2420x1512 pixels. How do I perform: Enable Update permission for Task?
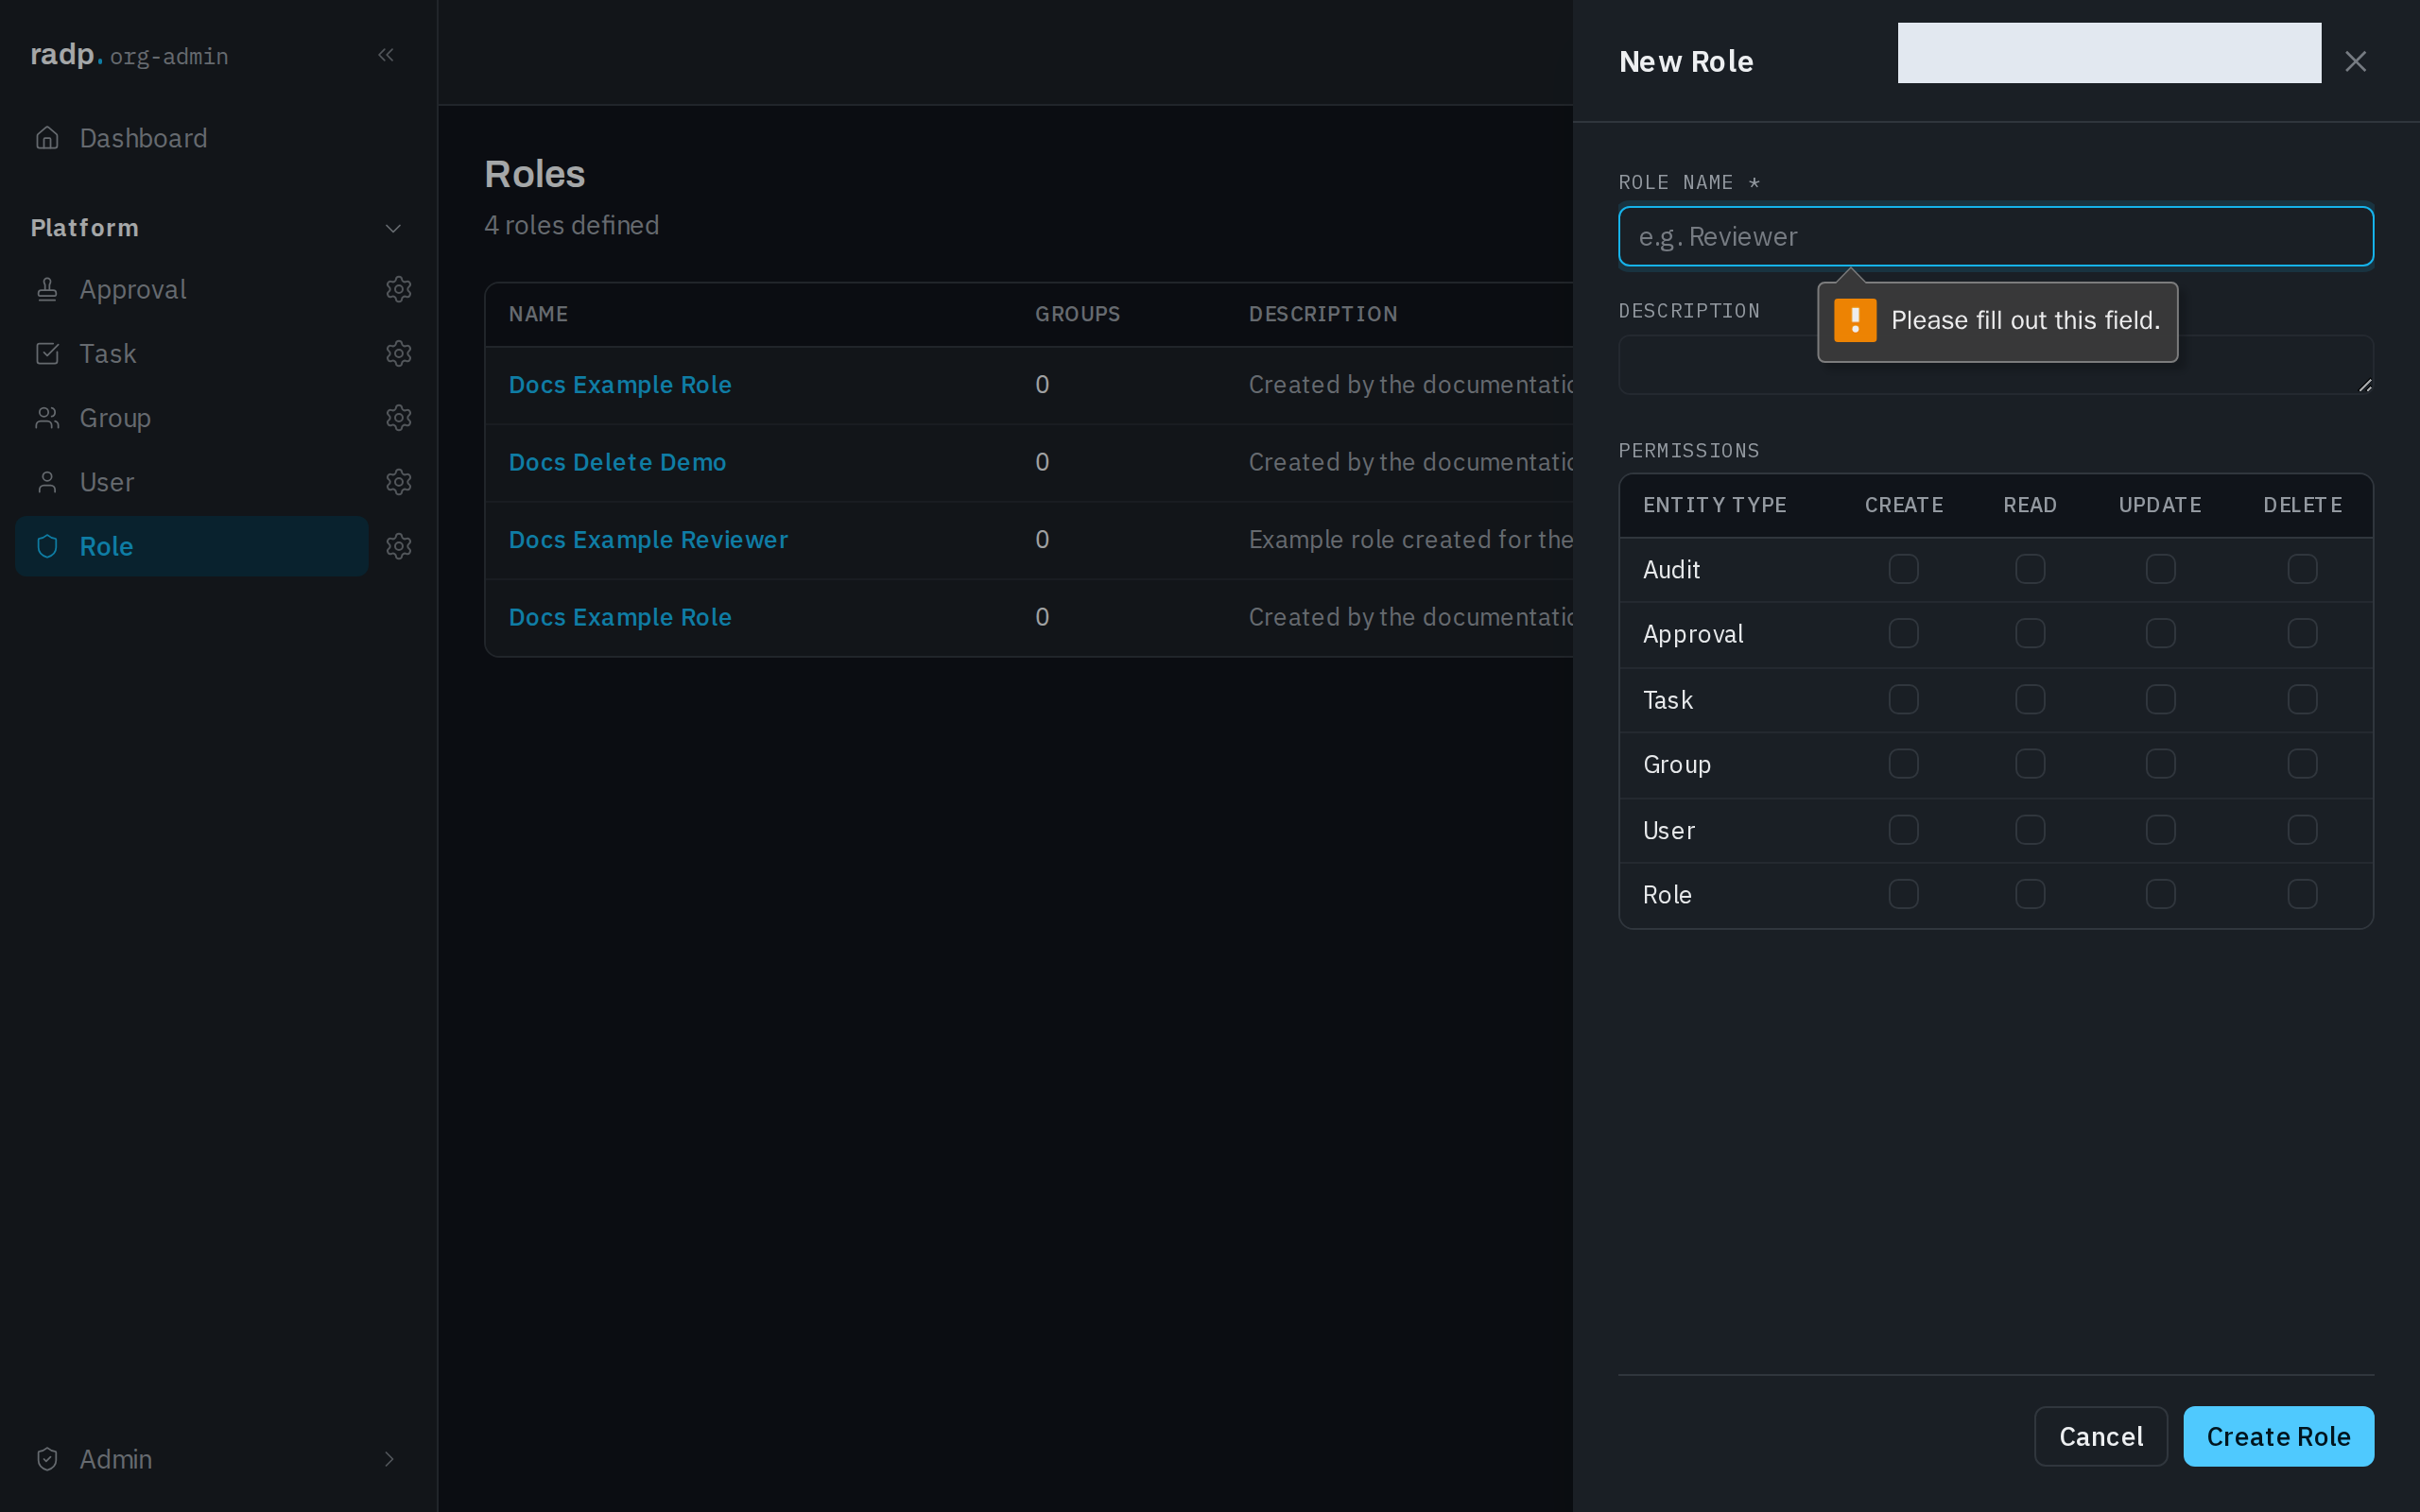[2160, 699]
